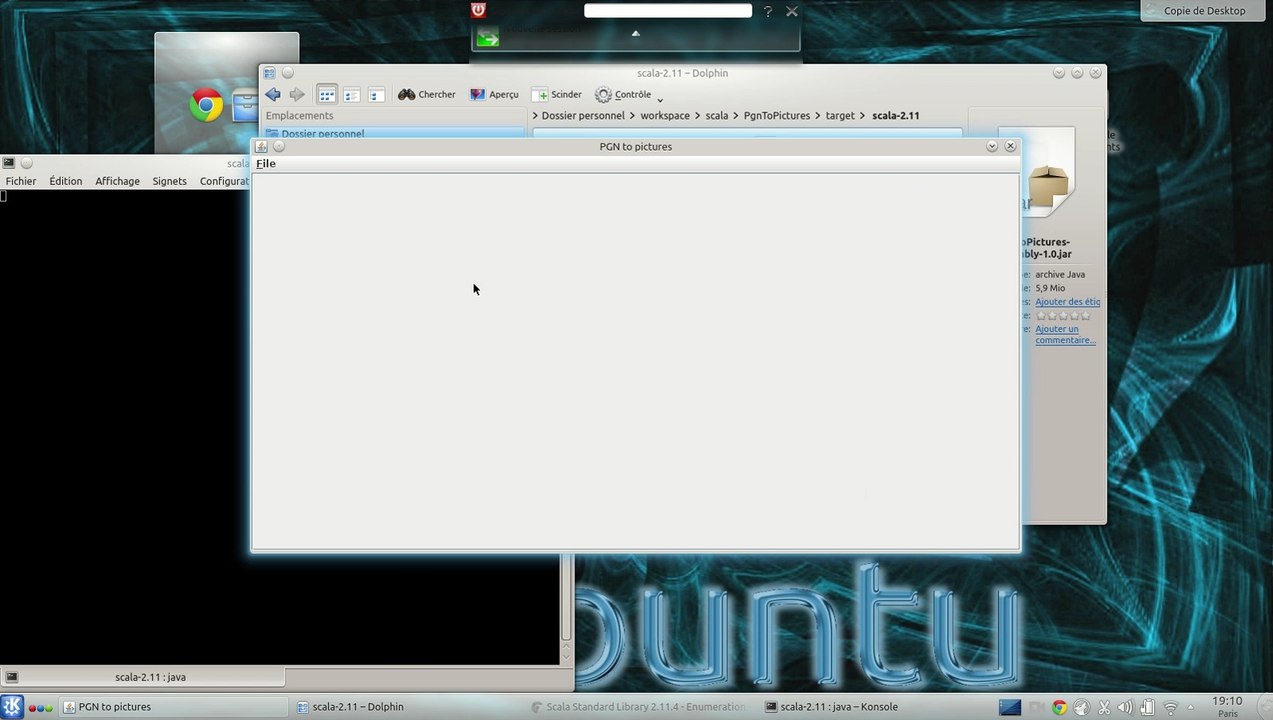Viewport: 1273px width, 720px height.
Task: Open the Wi-Fi network tray icon
Action: [1171, 707]
